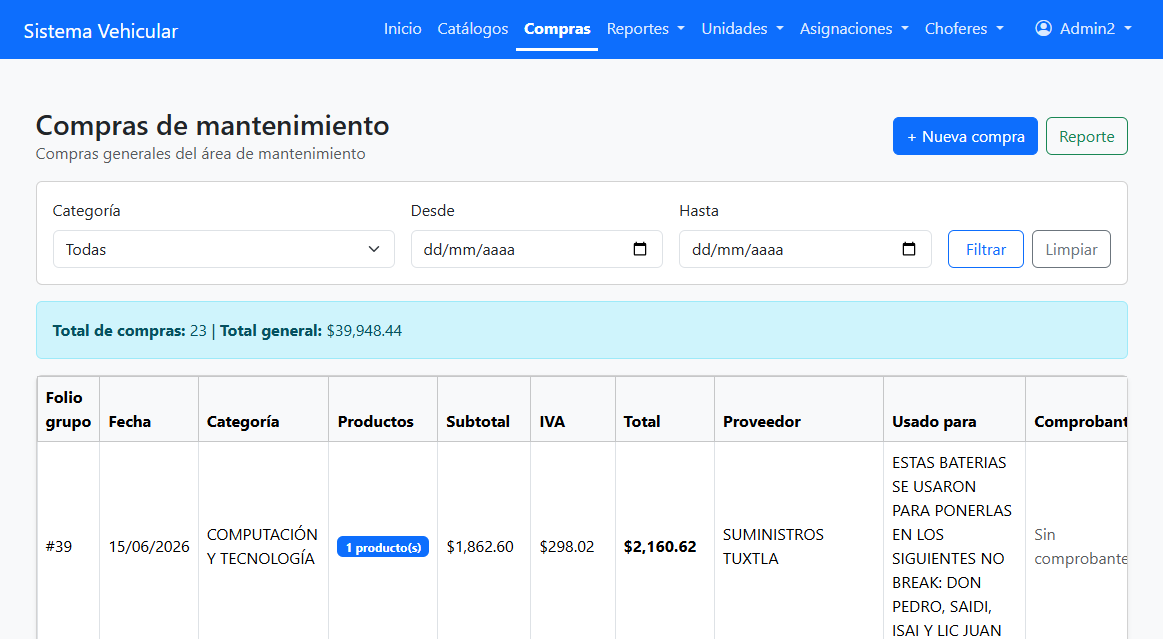
Task: Click the IVA column header
Action: point(573,409)
